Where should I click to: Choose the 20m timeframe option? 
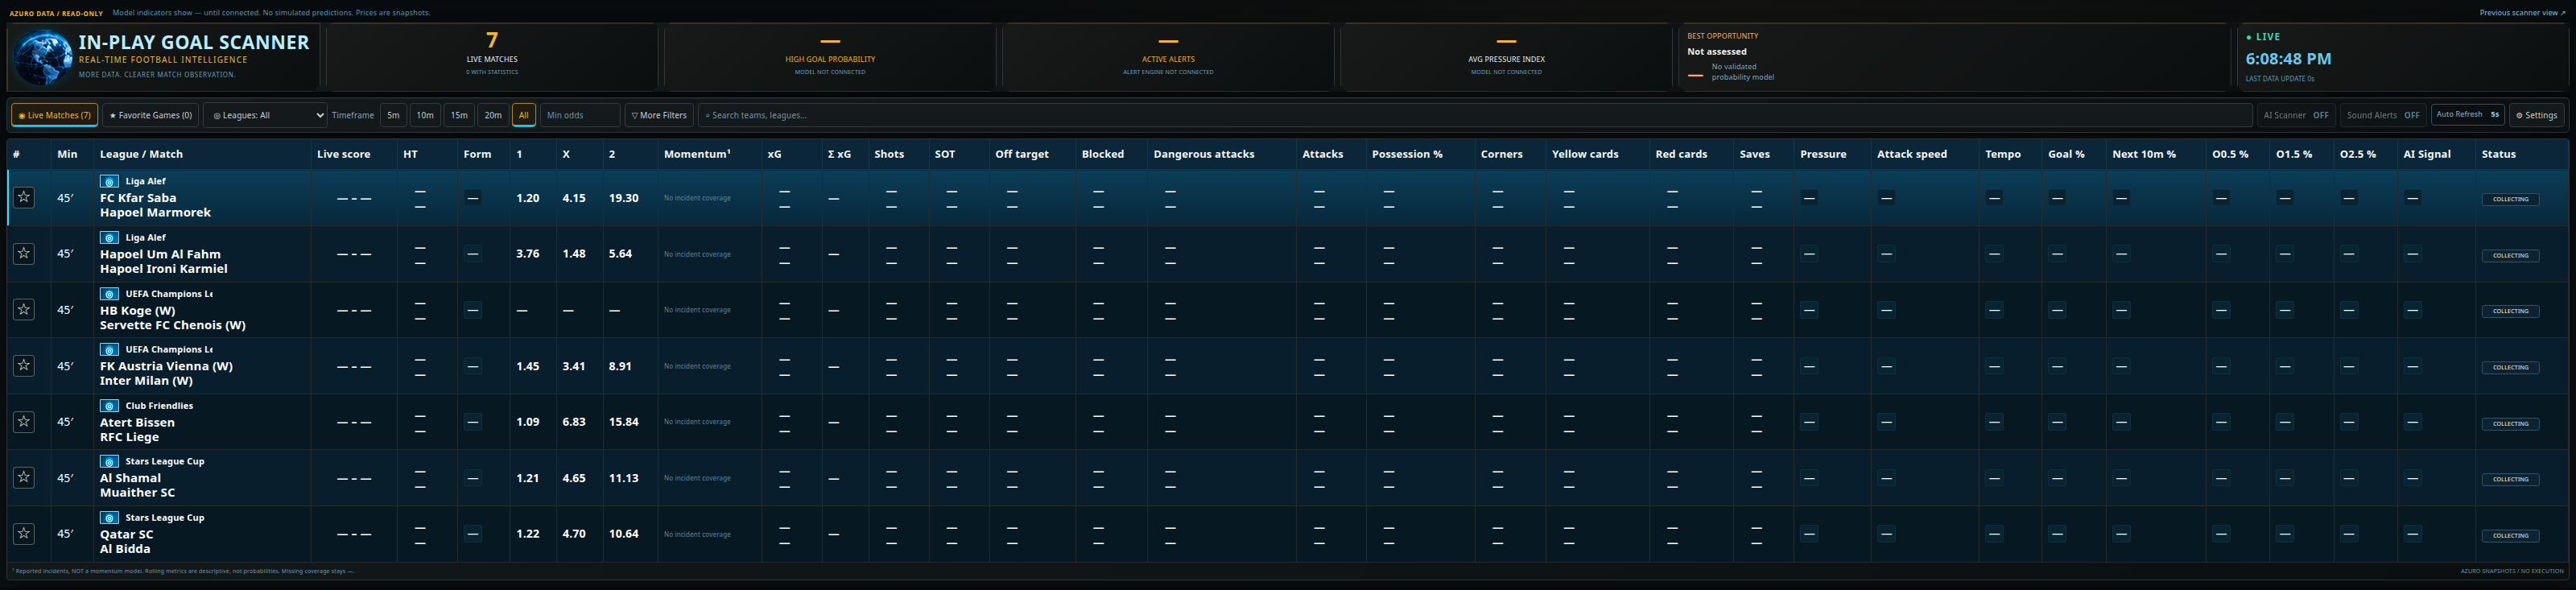coord(493,115)
